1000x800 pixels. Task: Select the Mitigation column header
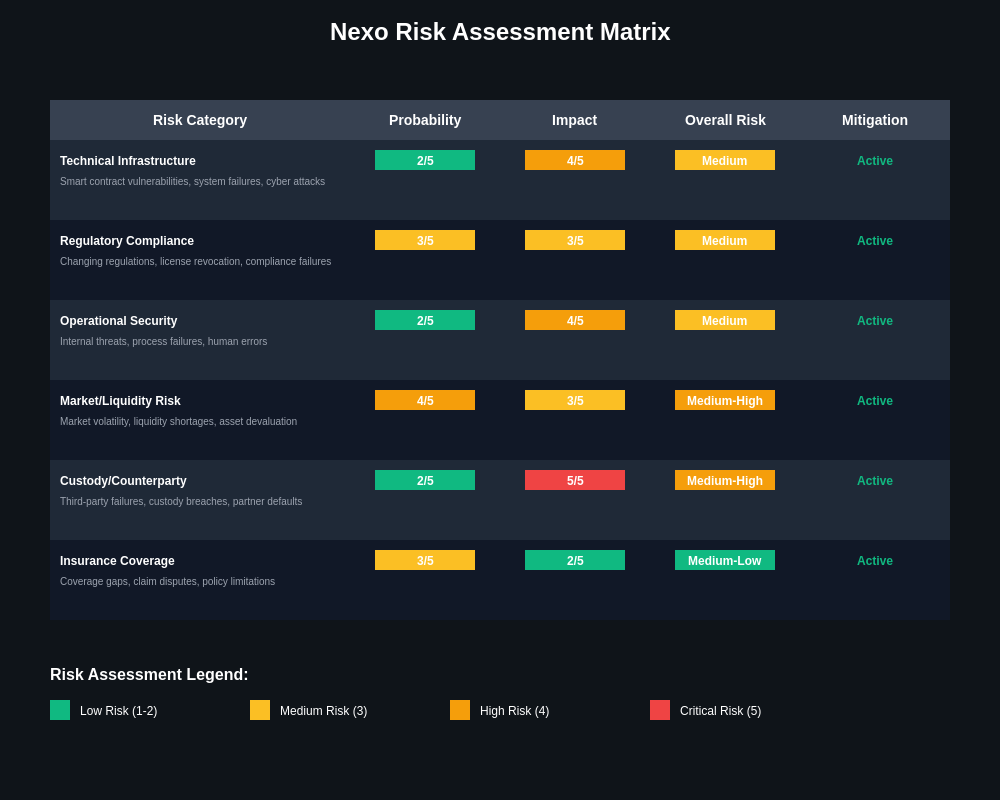coord(875,120)
